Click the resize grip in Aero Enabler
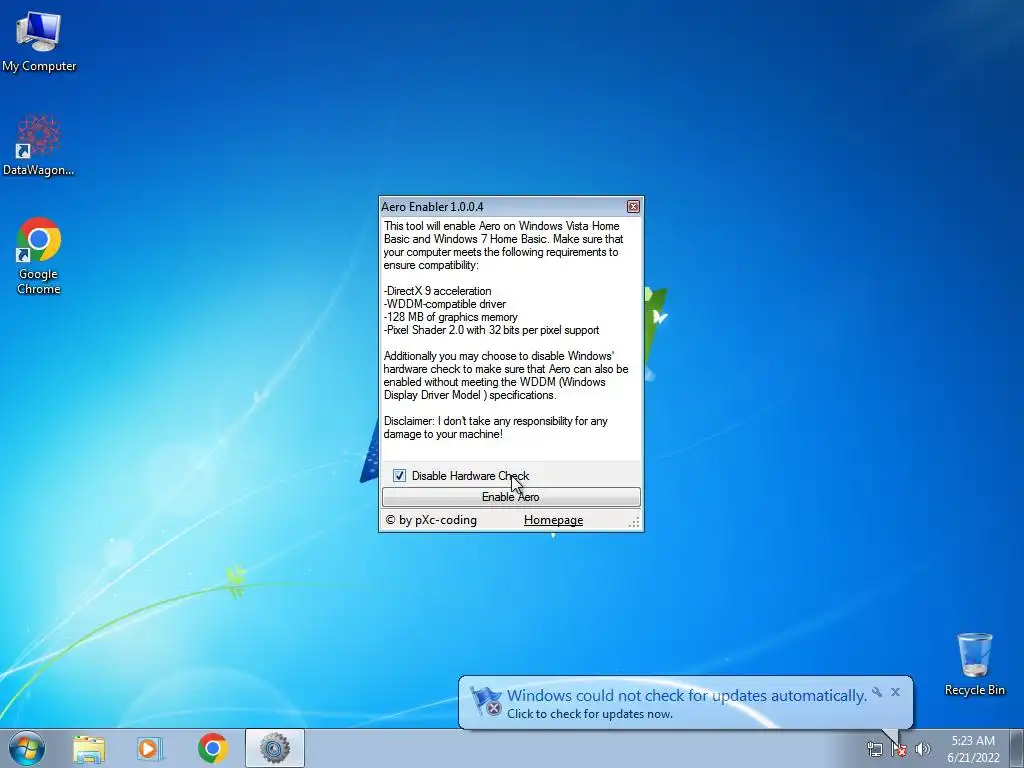Viewport: 1024px width, 768px height. click(633, 522)
